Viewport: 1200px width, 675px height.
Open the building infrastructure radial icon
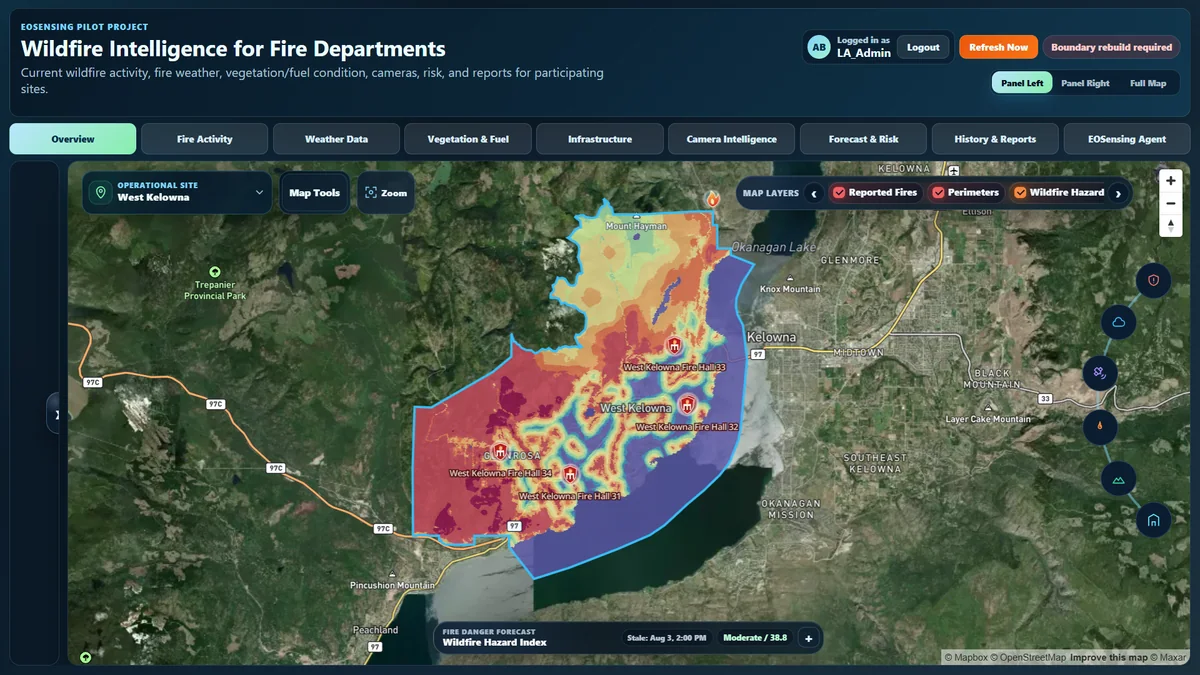point(1153,520)
